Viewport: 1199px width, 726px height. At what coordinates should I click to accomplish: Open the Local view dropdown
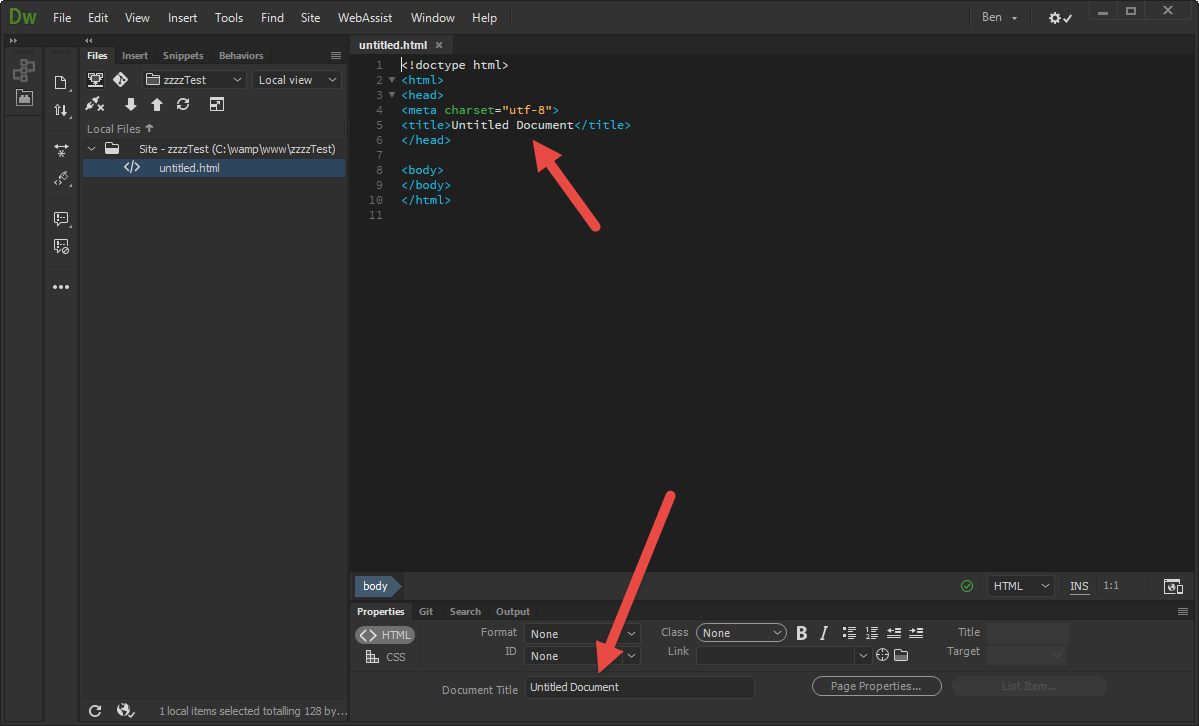coord(296,79)
